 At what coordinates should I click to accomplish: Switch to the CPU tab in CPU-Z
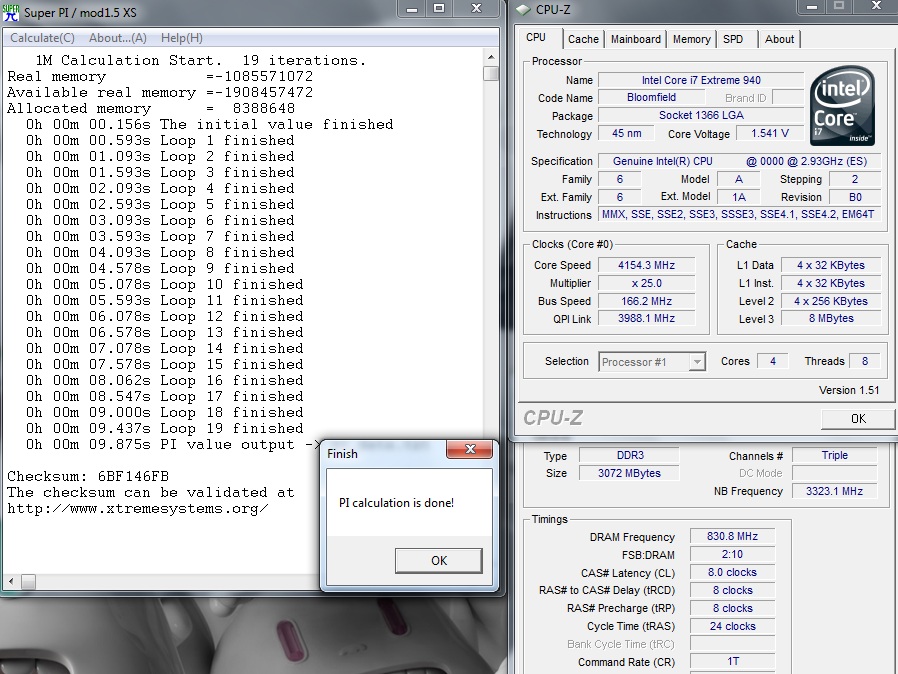coord(536,37)
